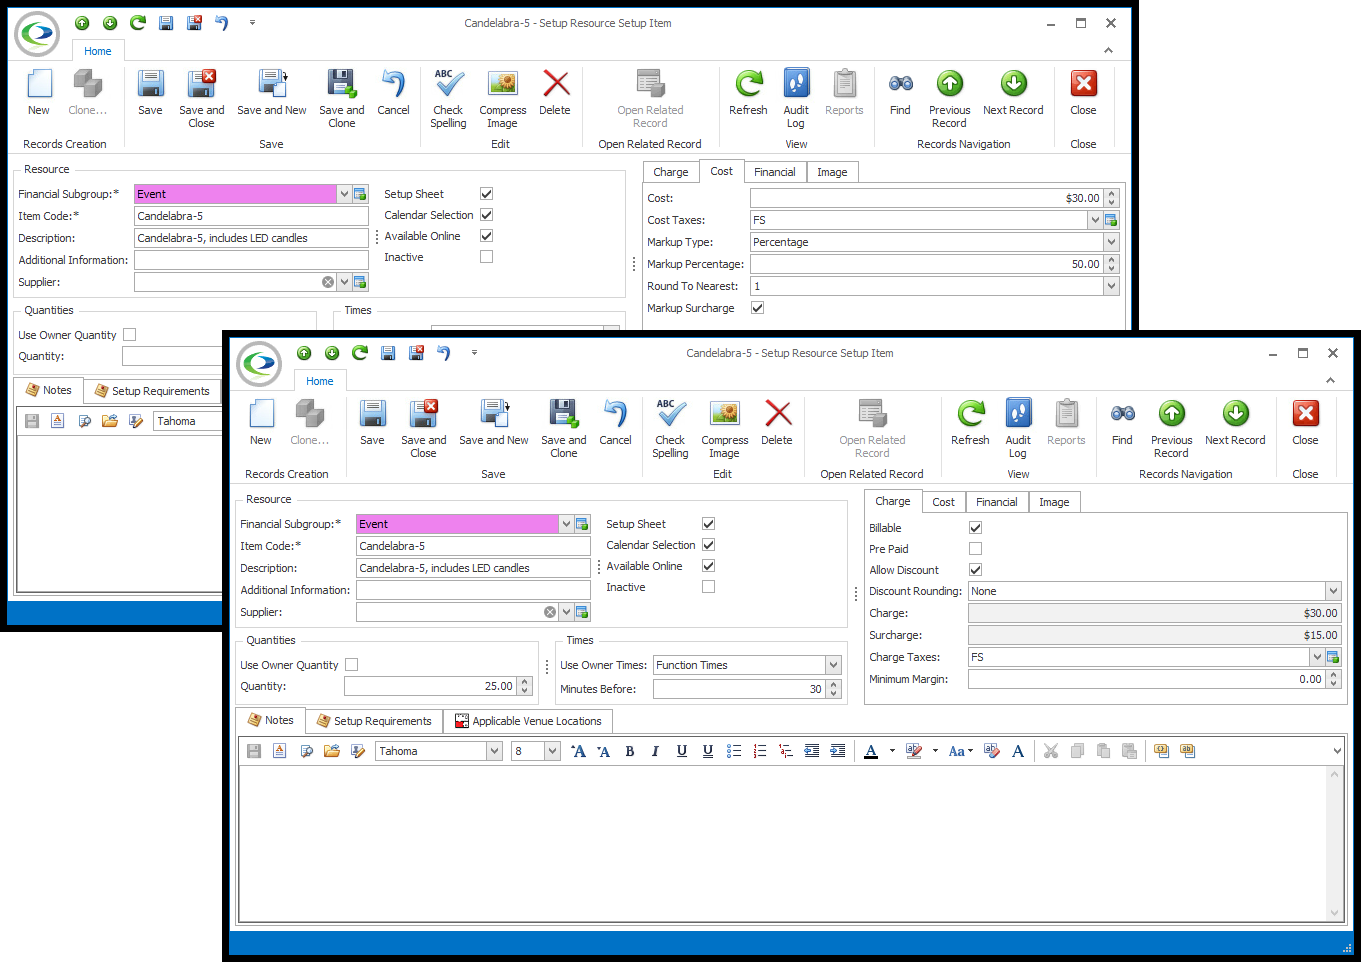The image size is (1361, 962).
Task: Click Cancel in the front window ribbon
Action: [x=616, y=422]
